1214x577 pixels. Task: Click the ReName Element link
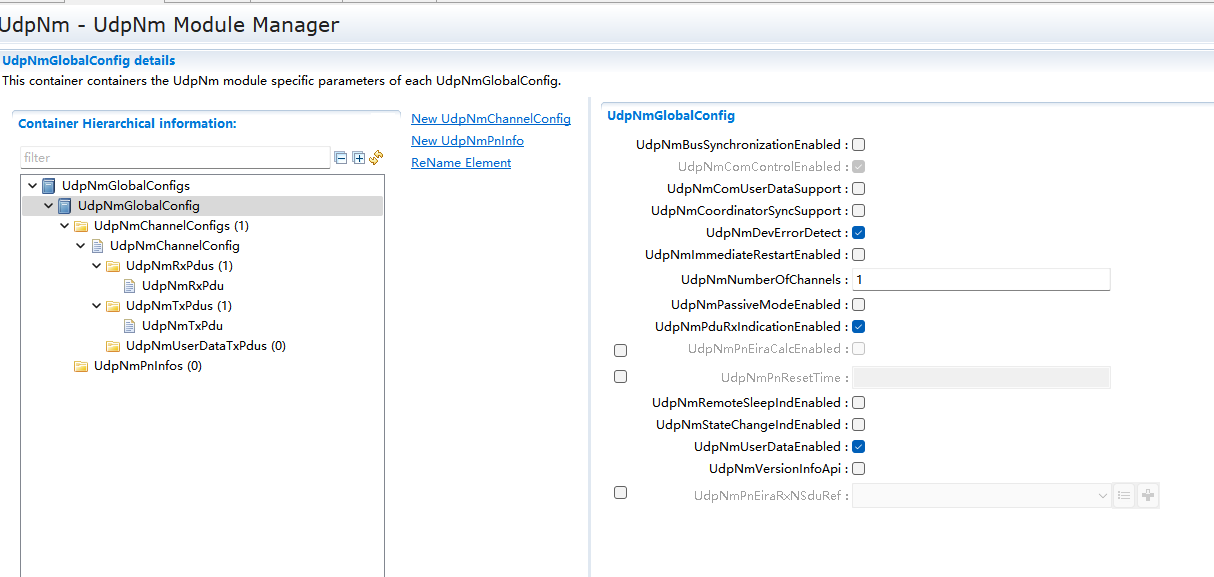click(x=460, y=163)
